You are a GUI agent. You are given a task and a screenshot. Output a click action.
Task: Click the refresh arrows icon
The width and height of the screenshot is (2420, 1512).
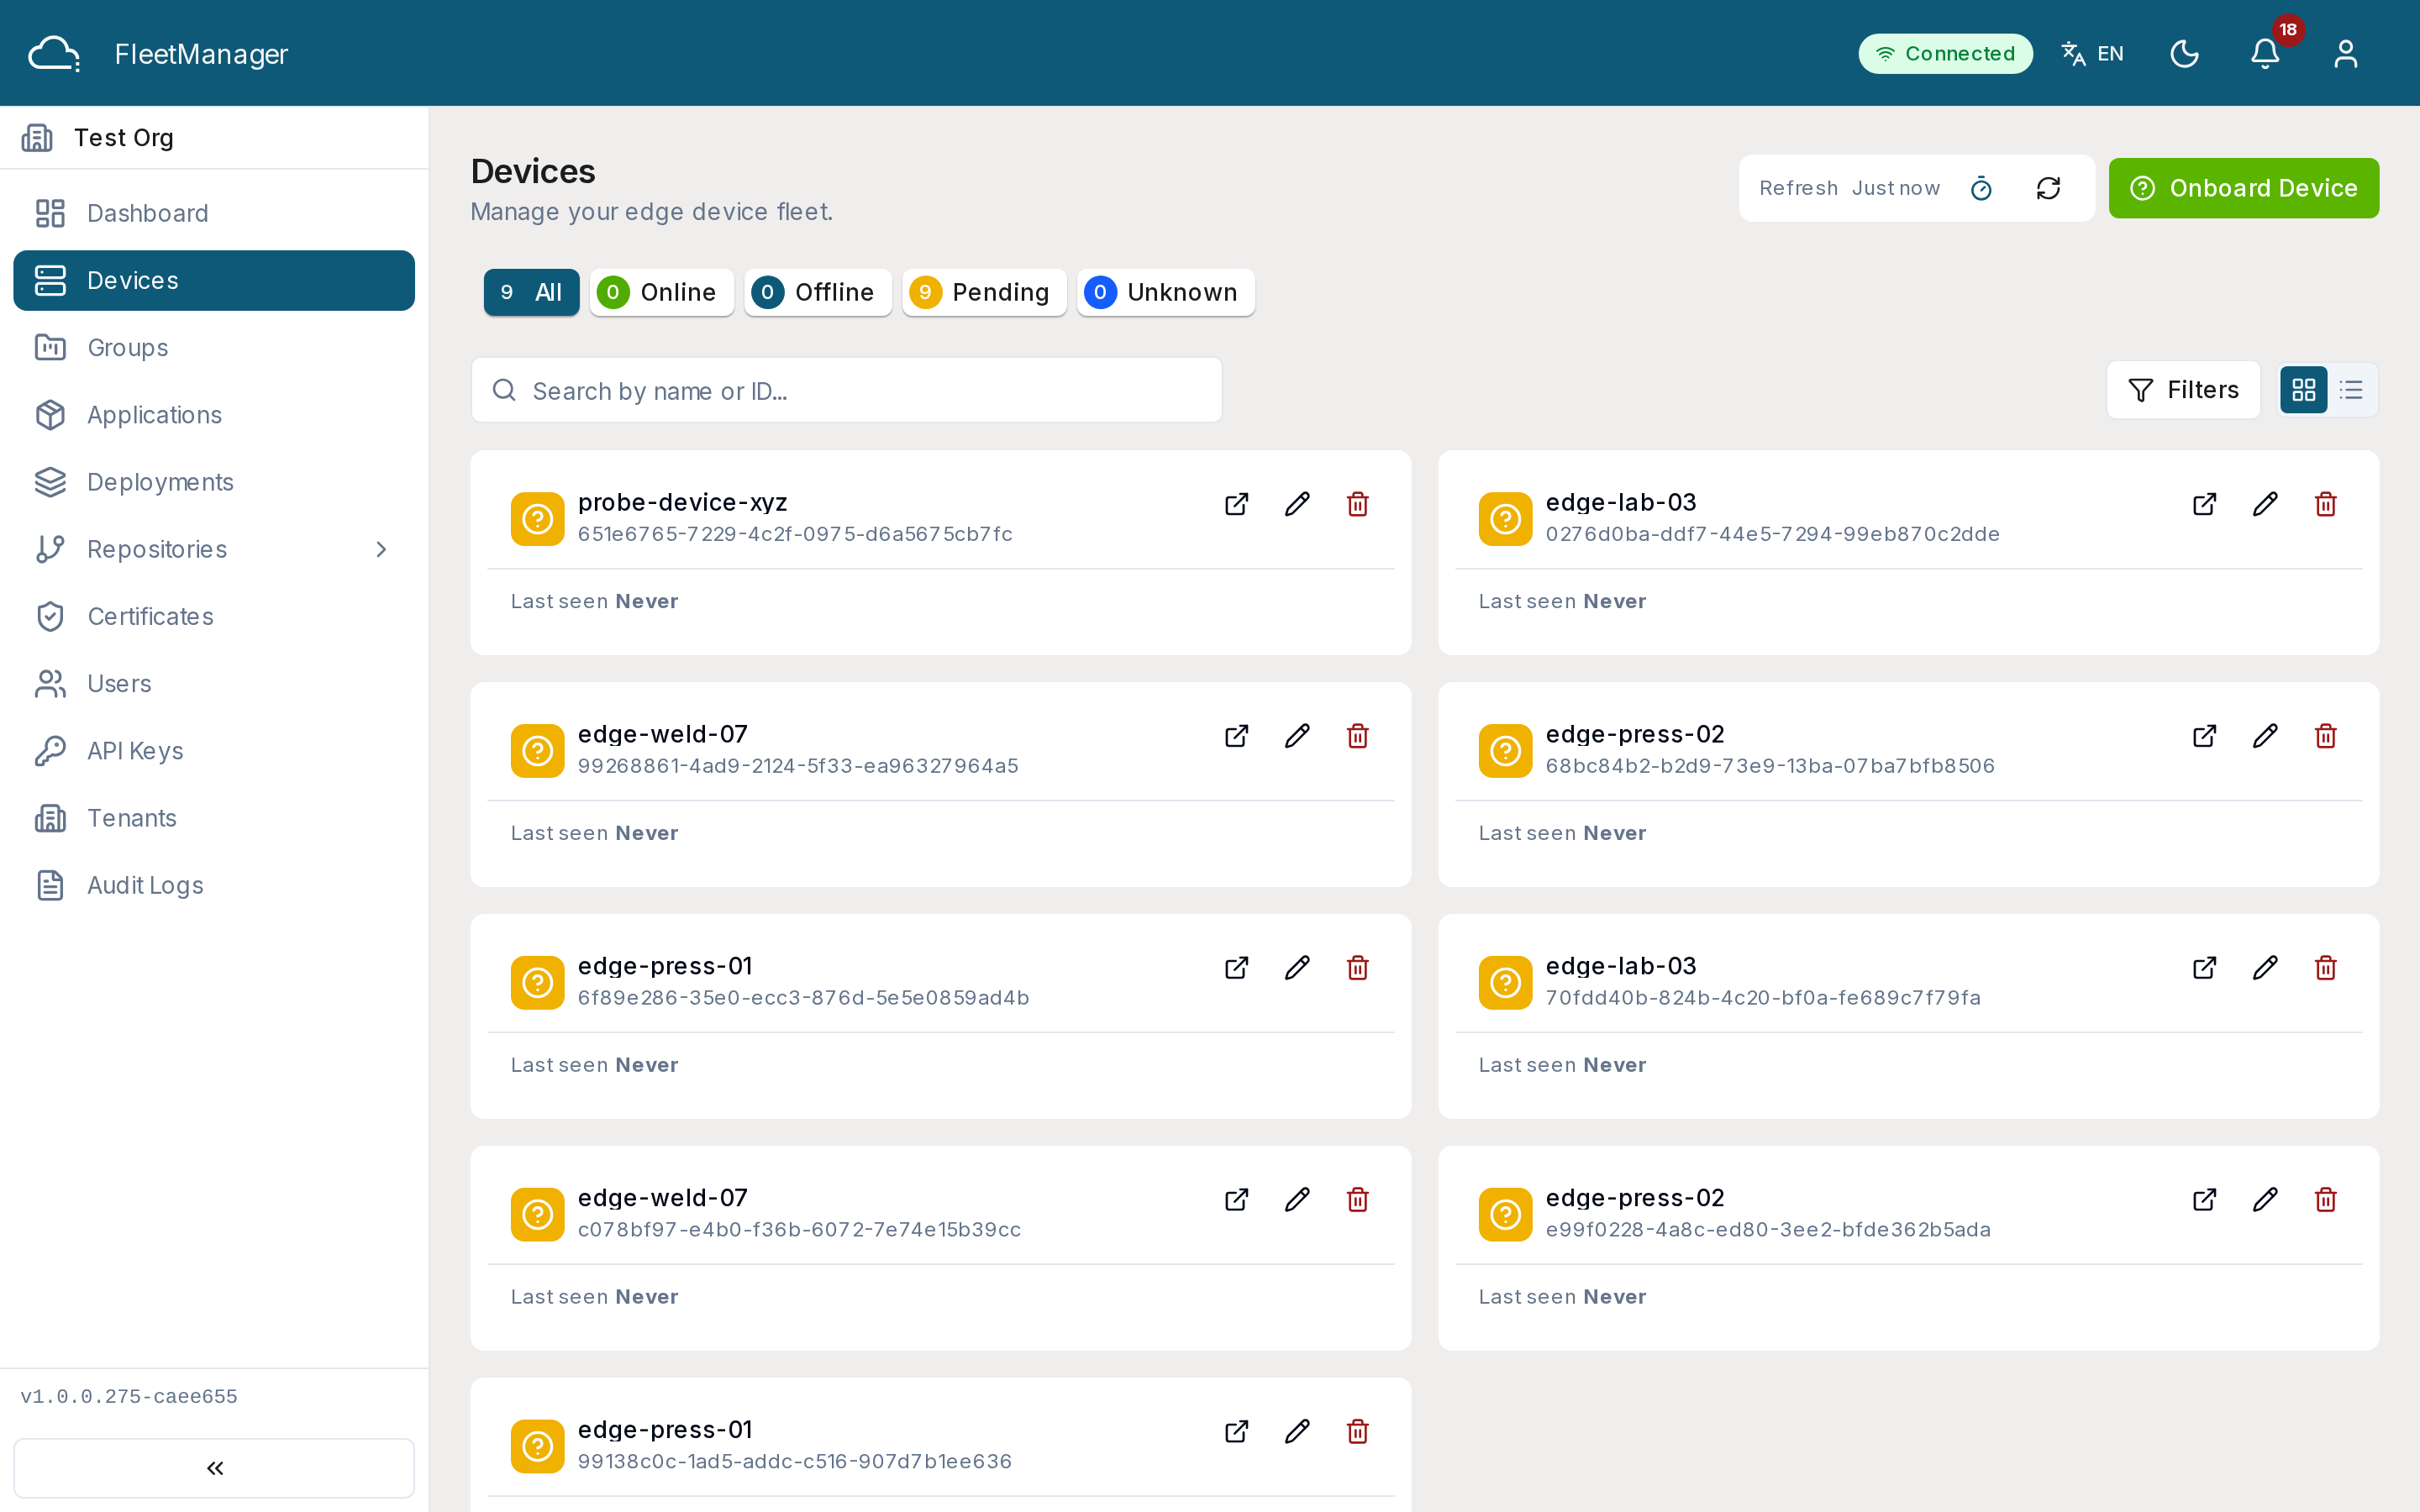(x=2048, y=188)
